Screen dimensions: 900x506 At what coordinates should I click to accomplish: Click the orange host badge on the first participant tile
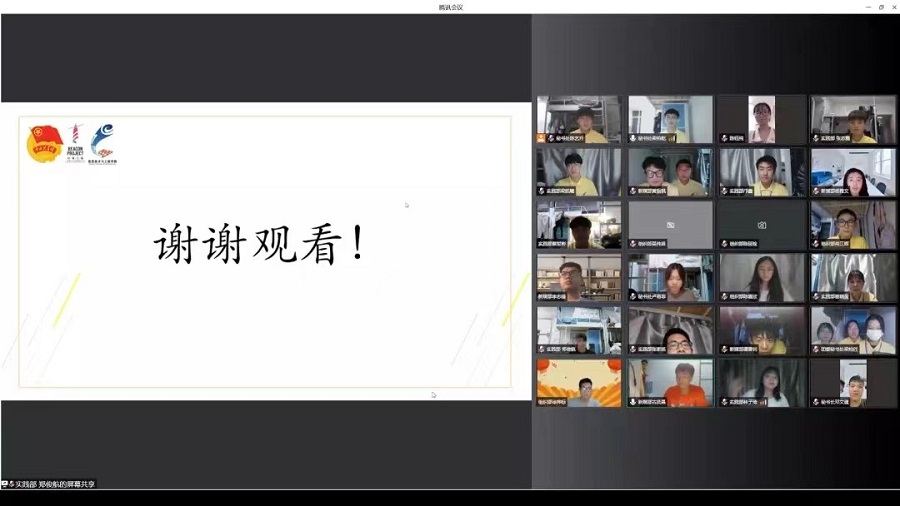pos(541,137)
